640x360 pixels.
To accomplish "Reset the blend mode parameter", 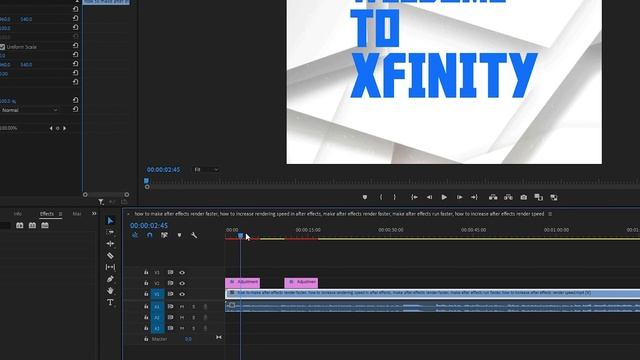I will pyautogui.click(x=76, y=109).
